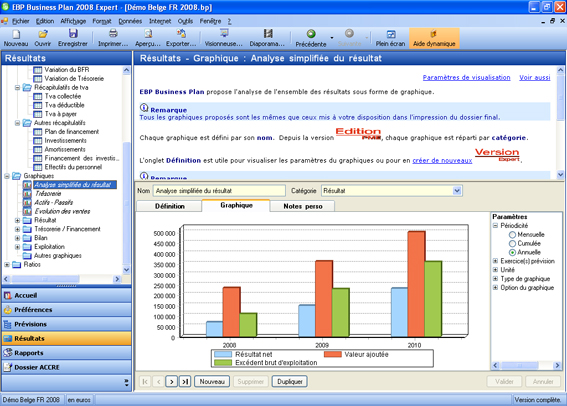This screenshot has height=406, width=567.
Task: Expand Type de graphique parameter
Action: pyautogui.click(x=495, y=279)
